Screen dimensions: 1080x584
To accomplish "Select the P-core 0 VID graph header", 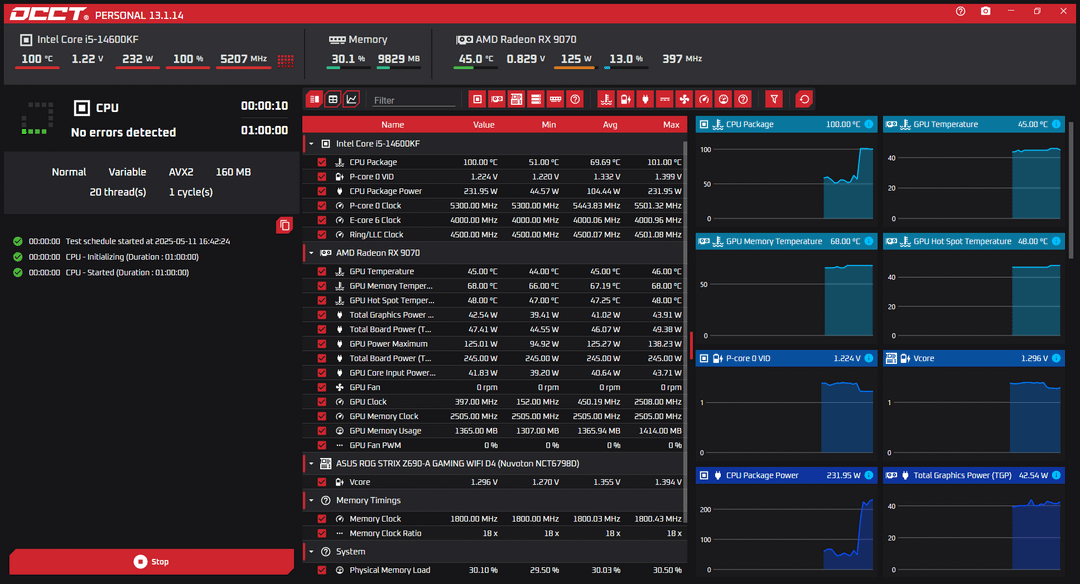I will pos(787,358).
